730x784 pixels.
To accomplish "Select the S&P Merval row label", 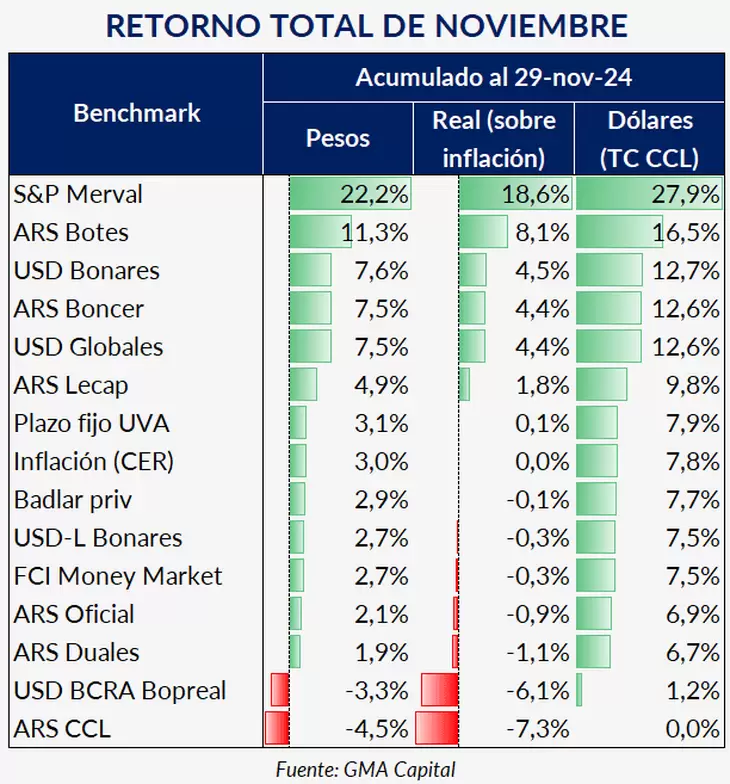I will [78, 194].
